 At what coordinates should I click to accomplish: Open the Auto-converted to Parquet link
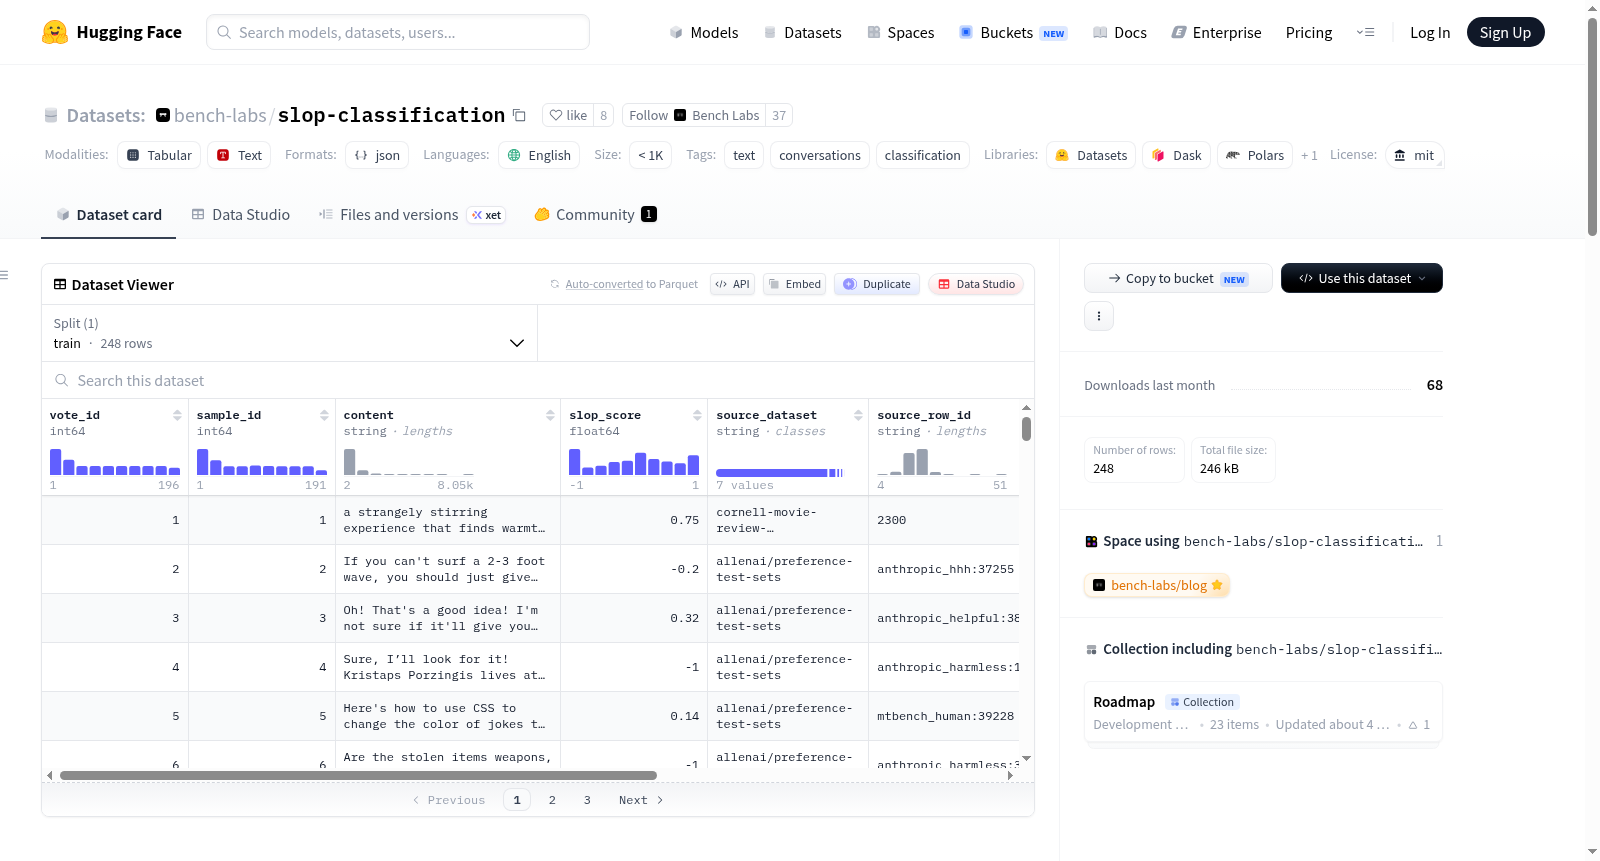coord(631,284)
